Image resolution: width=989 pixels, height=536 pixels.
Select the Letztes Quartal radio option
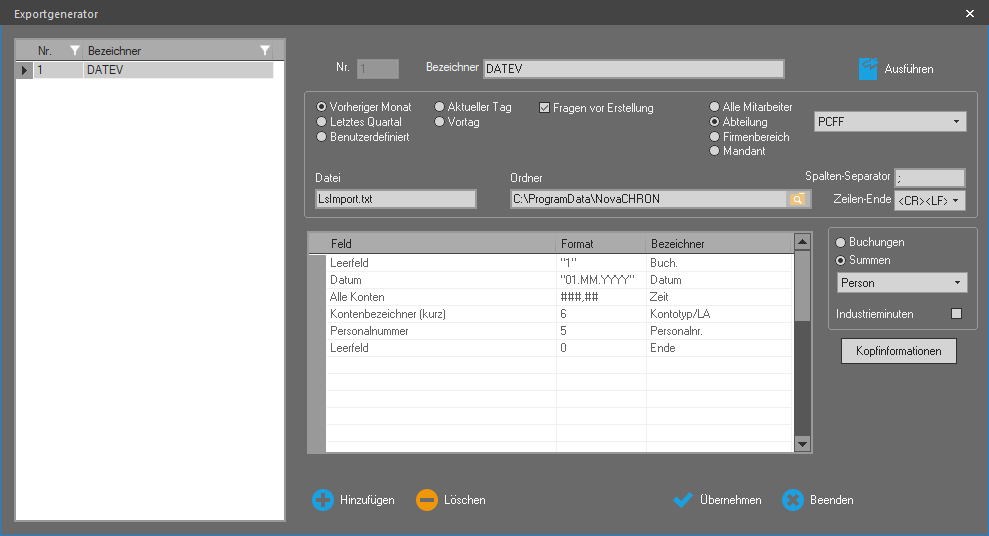[x=321, y=122]
